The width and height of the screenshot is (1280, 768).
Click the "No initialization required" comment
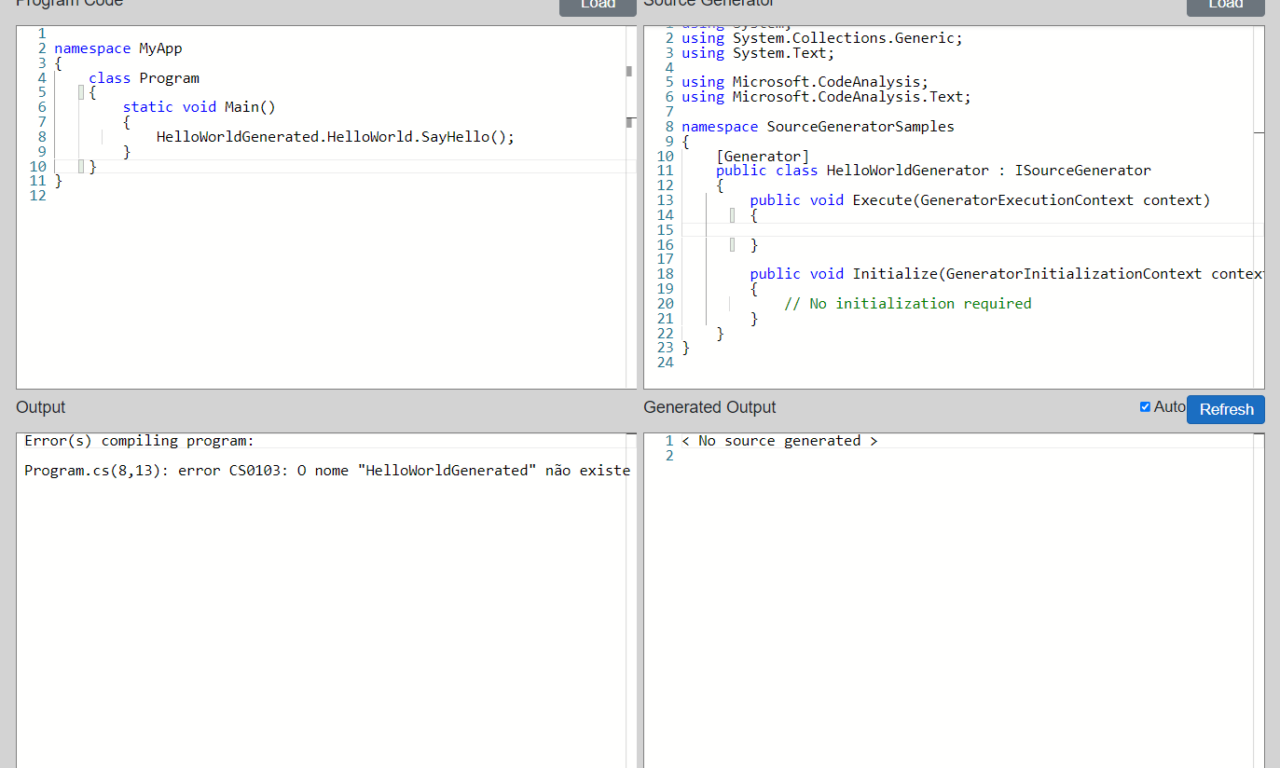[907, 304]
